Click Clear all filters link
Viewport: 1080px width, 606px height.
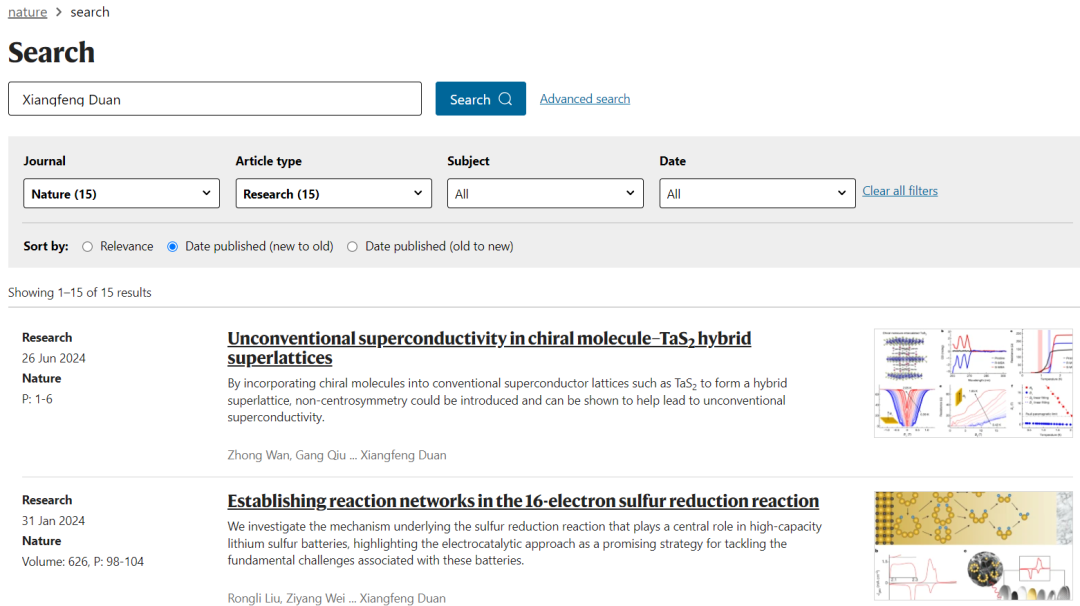coord(900,191)
